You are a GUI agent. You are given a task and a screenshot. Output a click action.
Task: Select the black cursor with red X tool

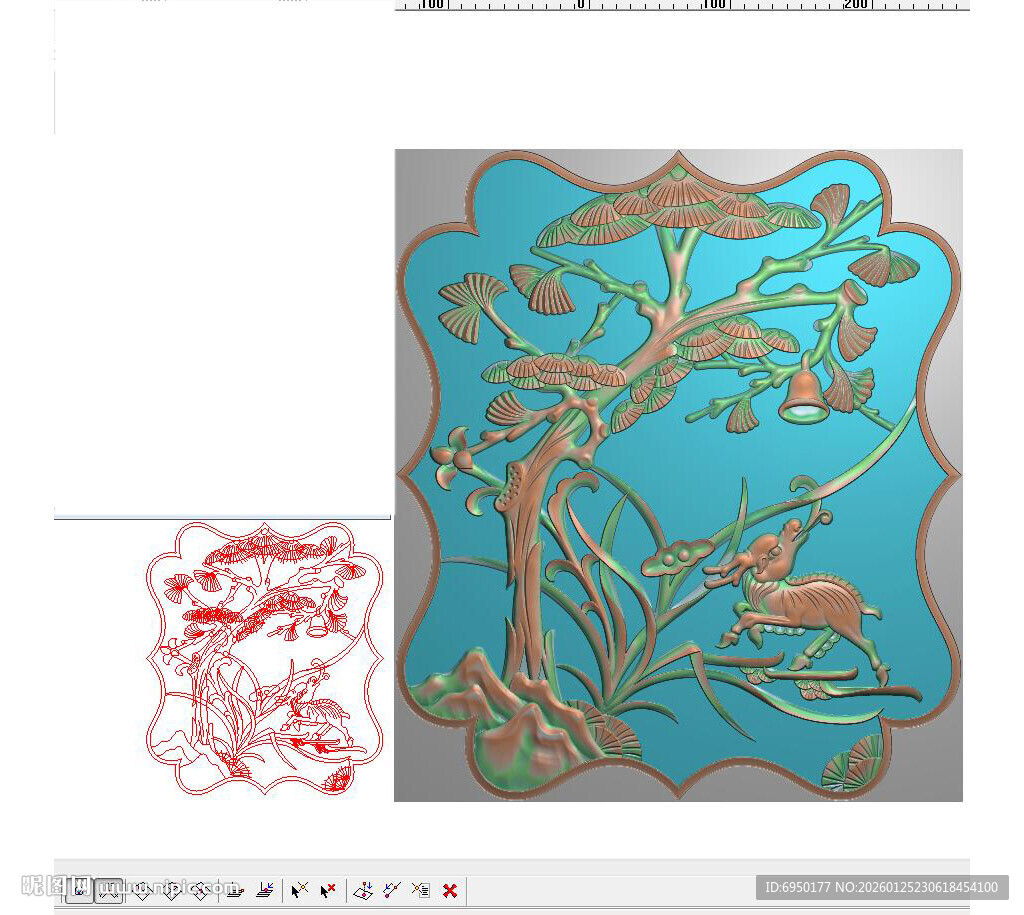[x=328, y=890]
